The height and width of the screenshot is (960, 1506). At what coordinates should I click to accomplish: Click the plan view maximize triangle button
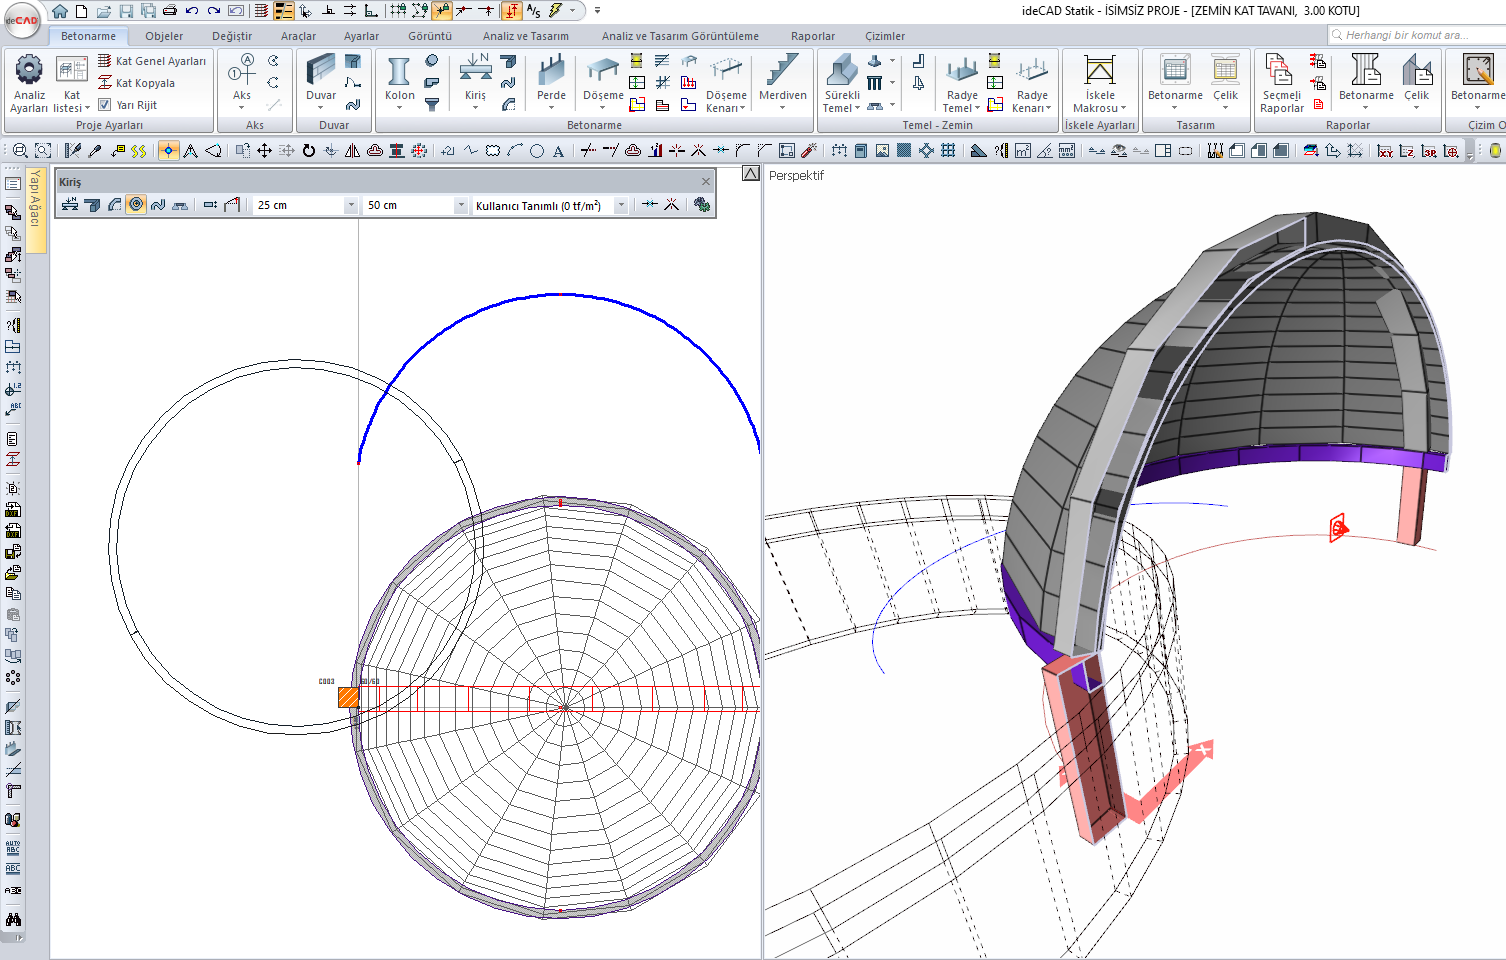(x=751, y=174)
